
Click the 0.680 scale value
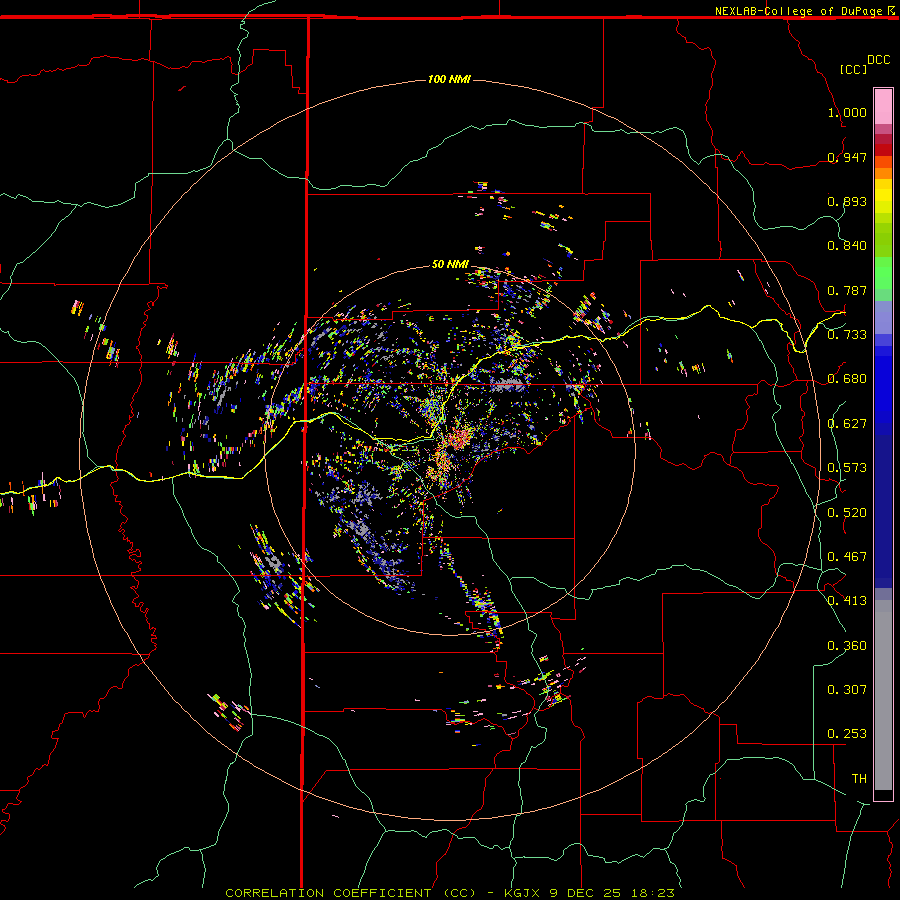(847, 379)
